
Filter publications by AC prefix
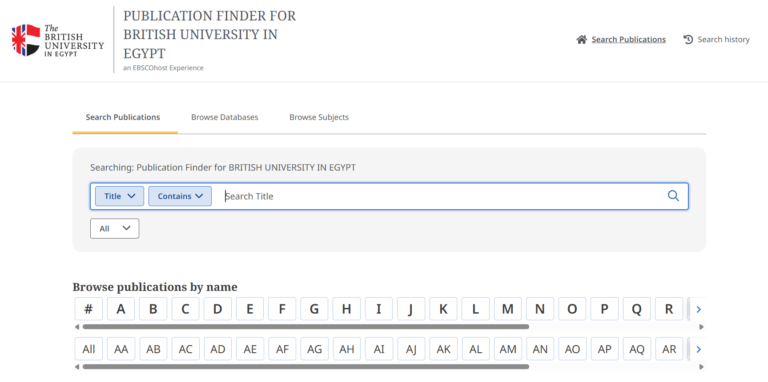coord(185,349)
